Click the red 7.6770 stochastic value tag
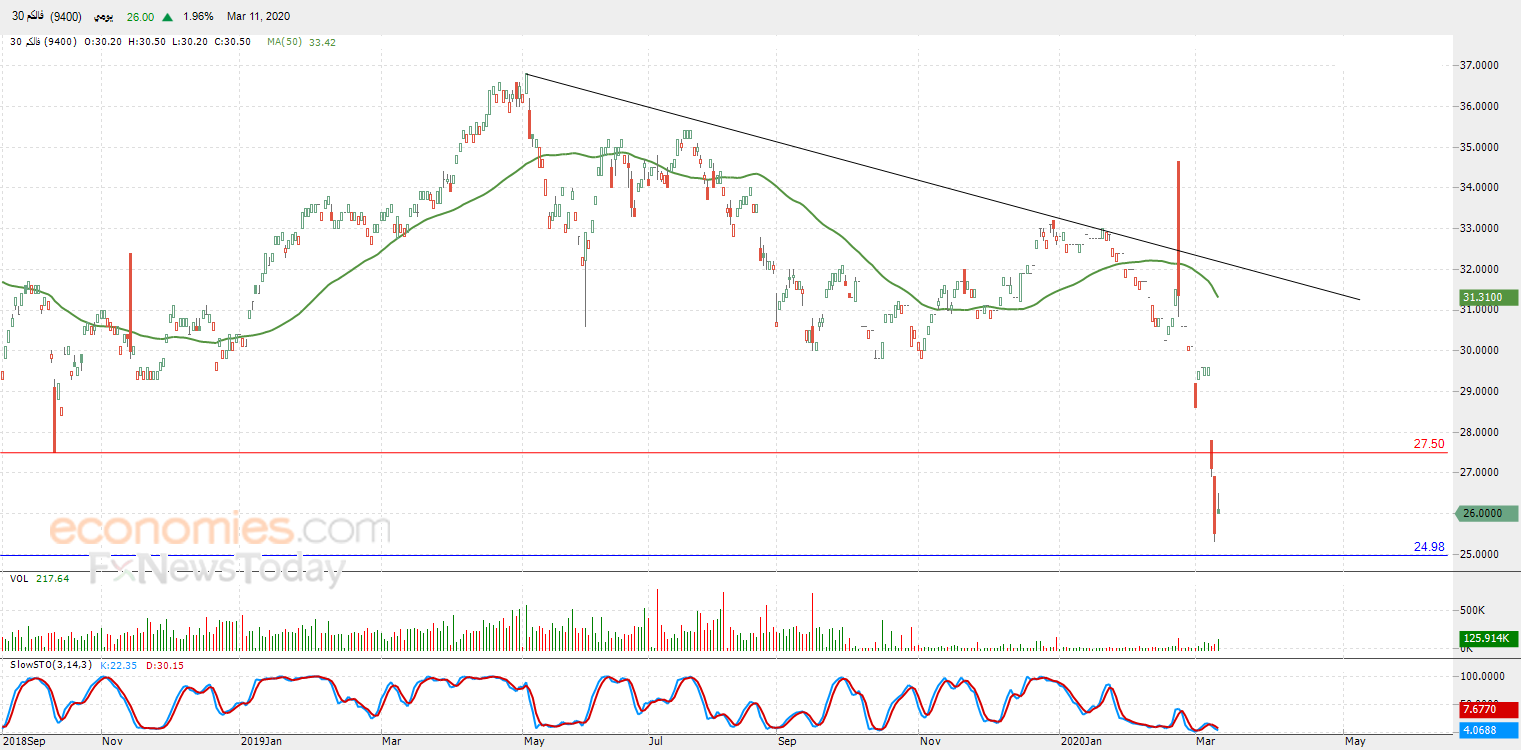The height and width of the screenshot is (750, 1521). click(1488, 709)
